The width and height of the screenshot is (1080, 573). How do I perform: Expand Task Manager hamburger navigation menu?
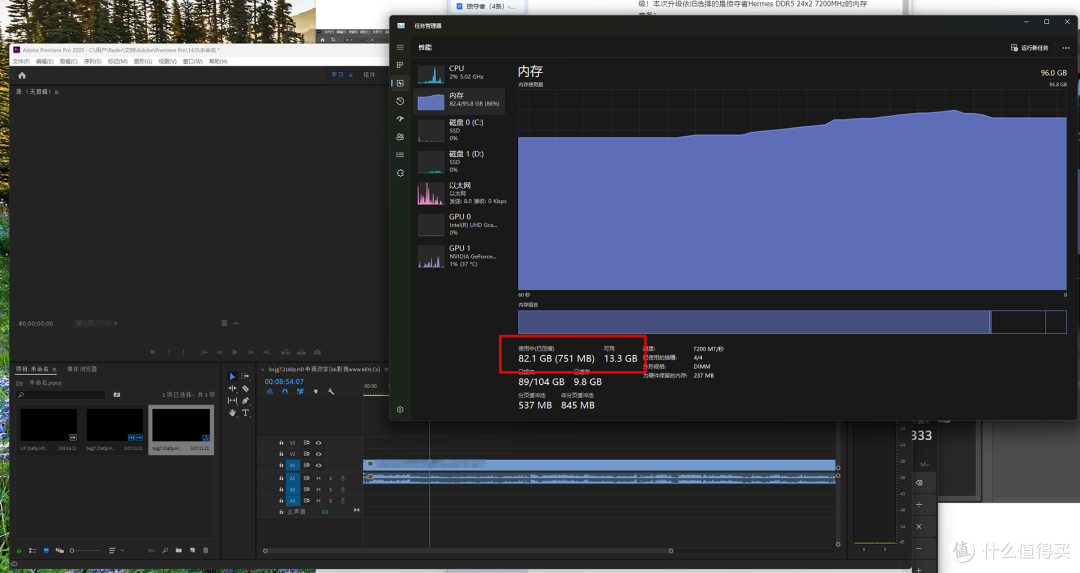click(x=400, y=48)
